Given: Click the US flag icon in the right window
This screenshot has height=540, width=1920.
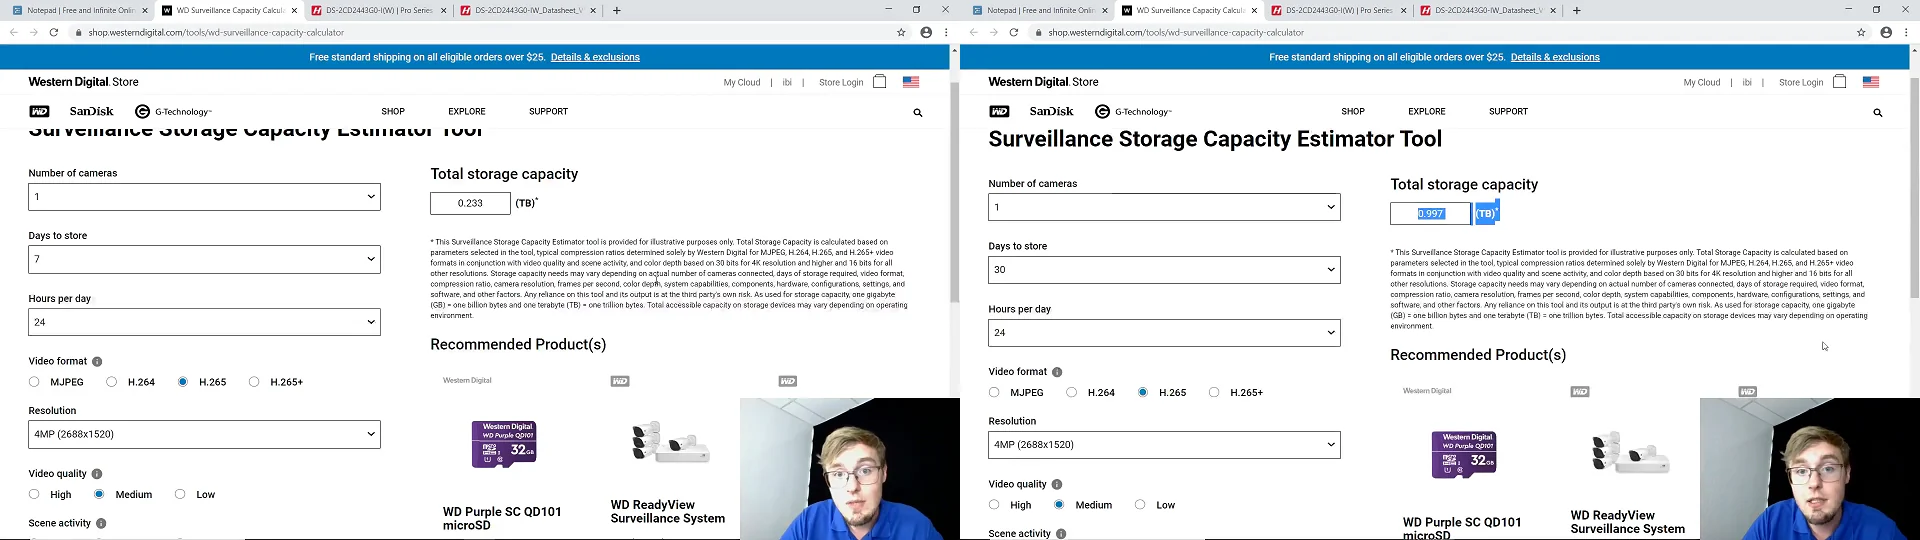Looking at the screenshot, I should (x=1871, y=82).
